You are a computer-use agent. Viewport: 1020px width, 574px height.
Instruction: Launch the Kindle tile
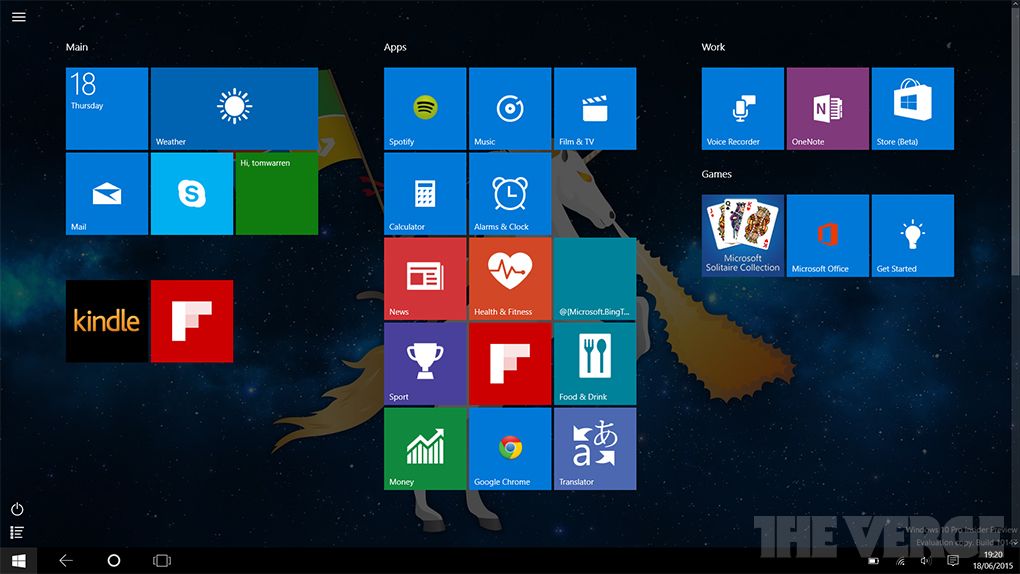tap(107, 321)
